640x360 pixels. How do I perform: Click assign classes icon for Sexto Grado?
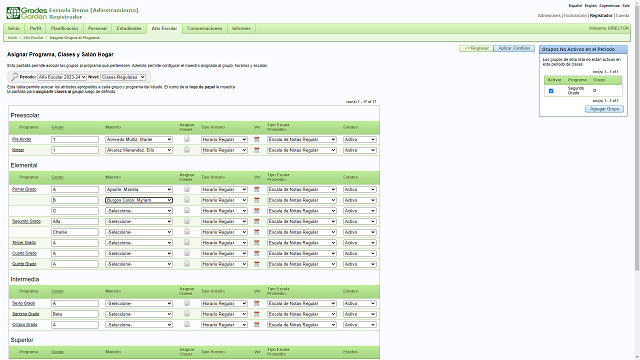(x=187, y=303)
